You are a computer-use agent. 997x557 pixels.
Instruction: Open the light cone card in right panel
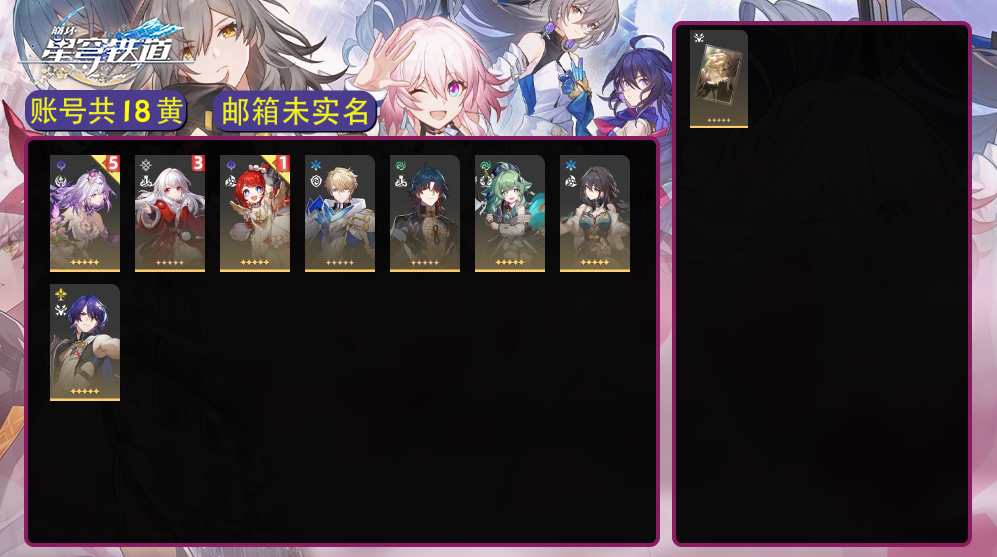(719, 79)
